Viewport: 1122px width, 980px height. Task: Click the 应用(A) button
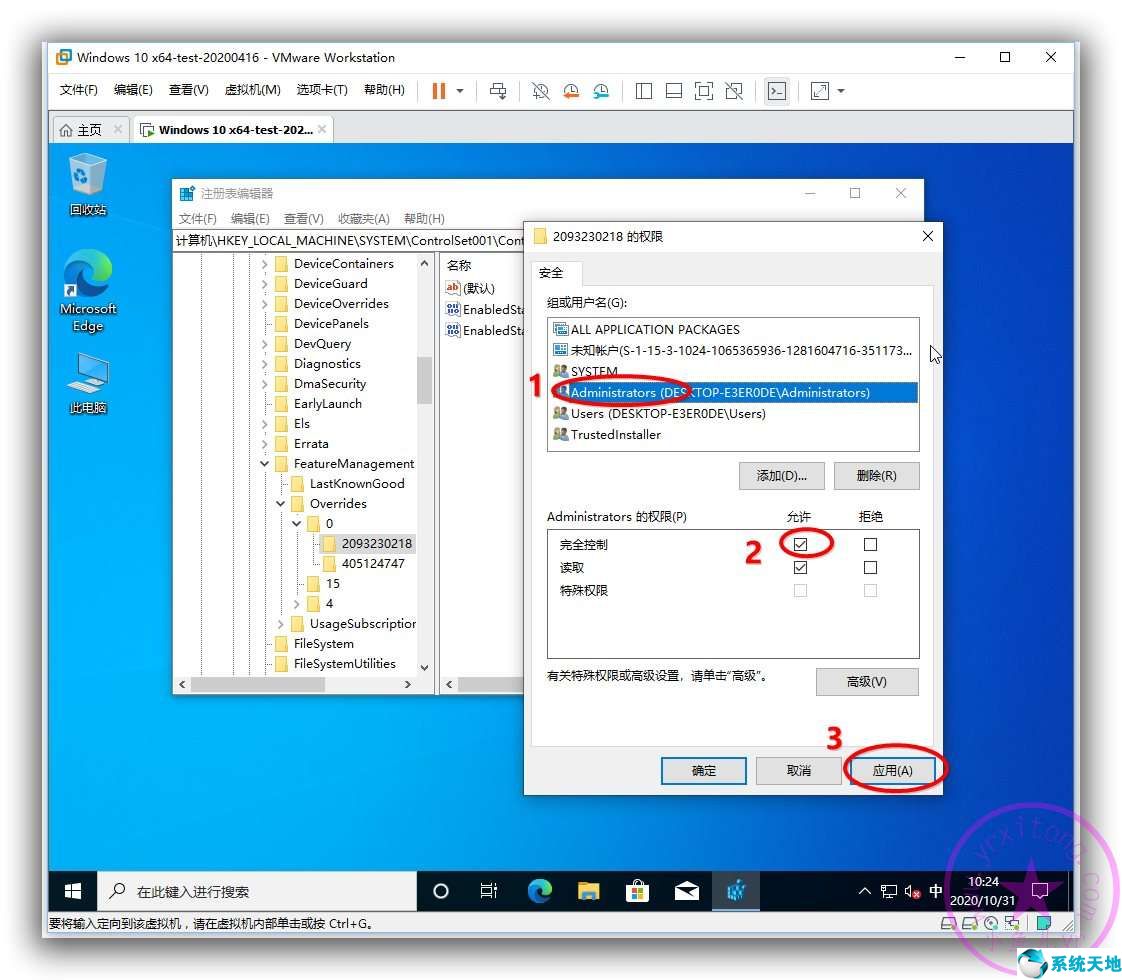893,770
